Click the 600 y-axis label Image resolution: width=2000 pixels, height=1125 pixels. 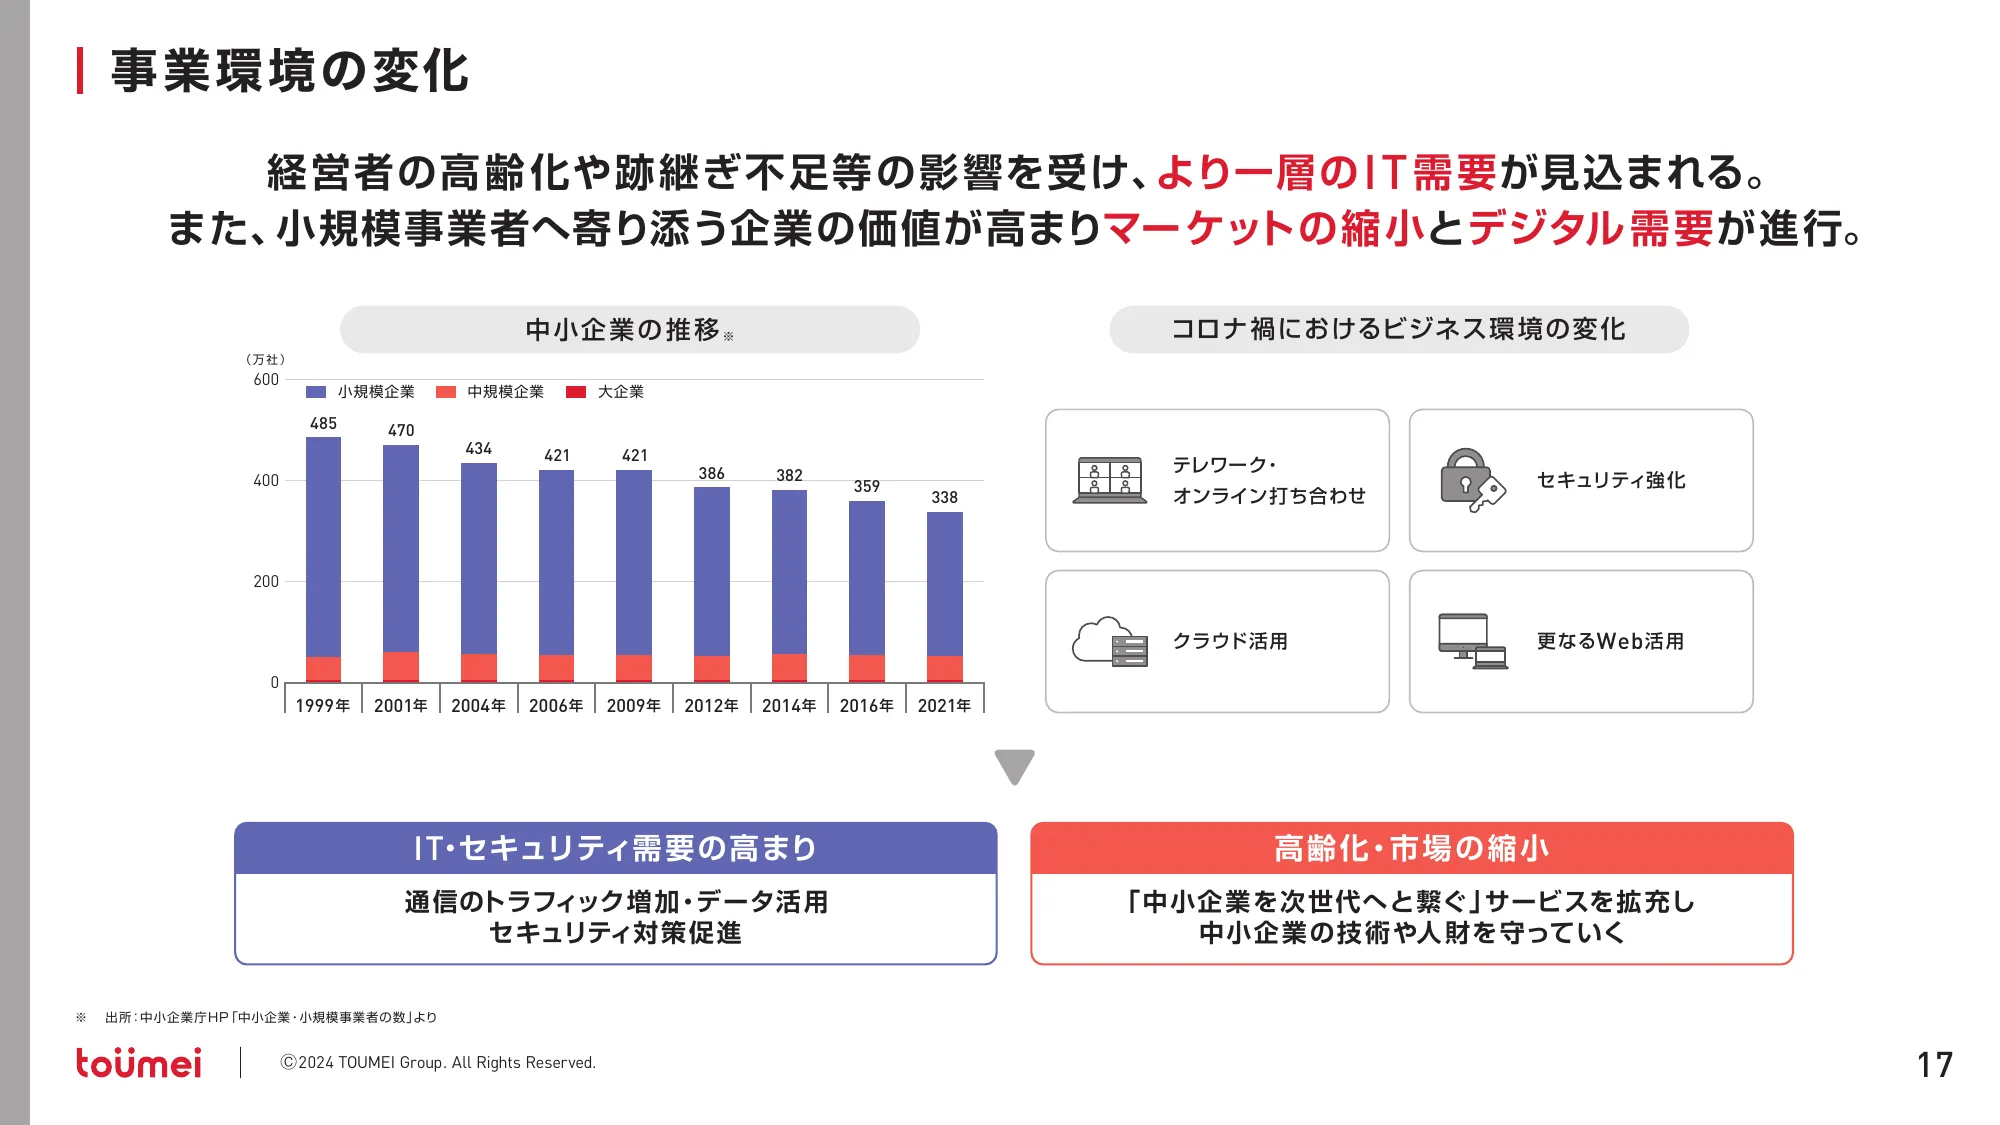coord(266,380)
